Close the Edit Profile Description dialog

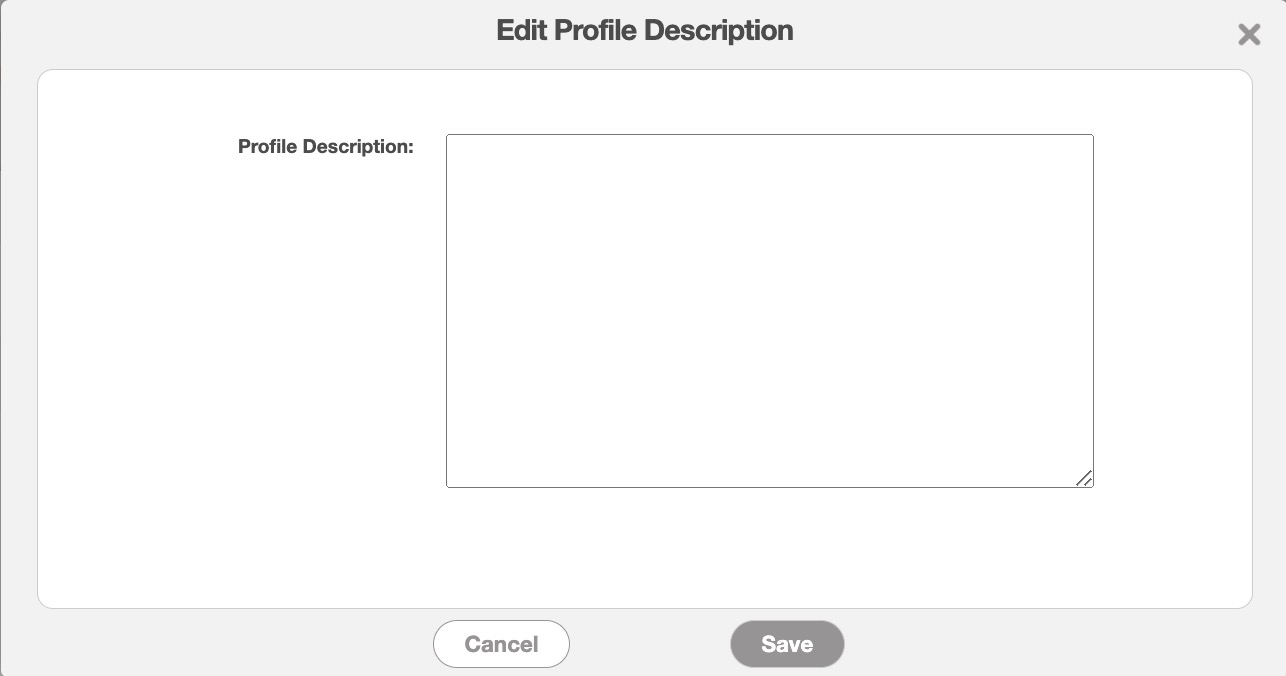click(1249, 35)
